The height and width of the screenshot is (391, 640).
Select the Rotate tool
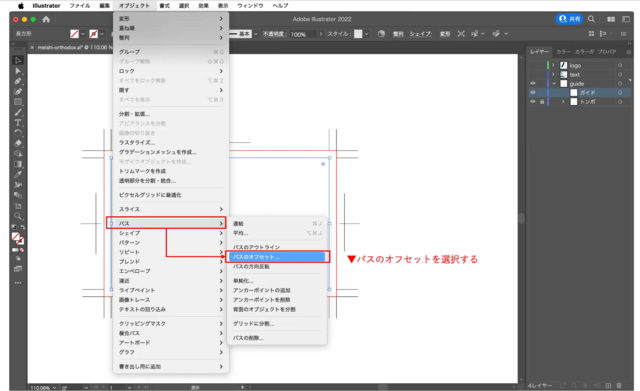18,133
